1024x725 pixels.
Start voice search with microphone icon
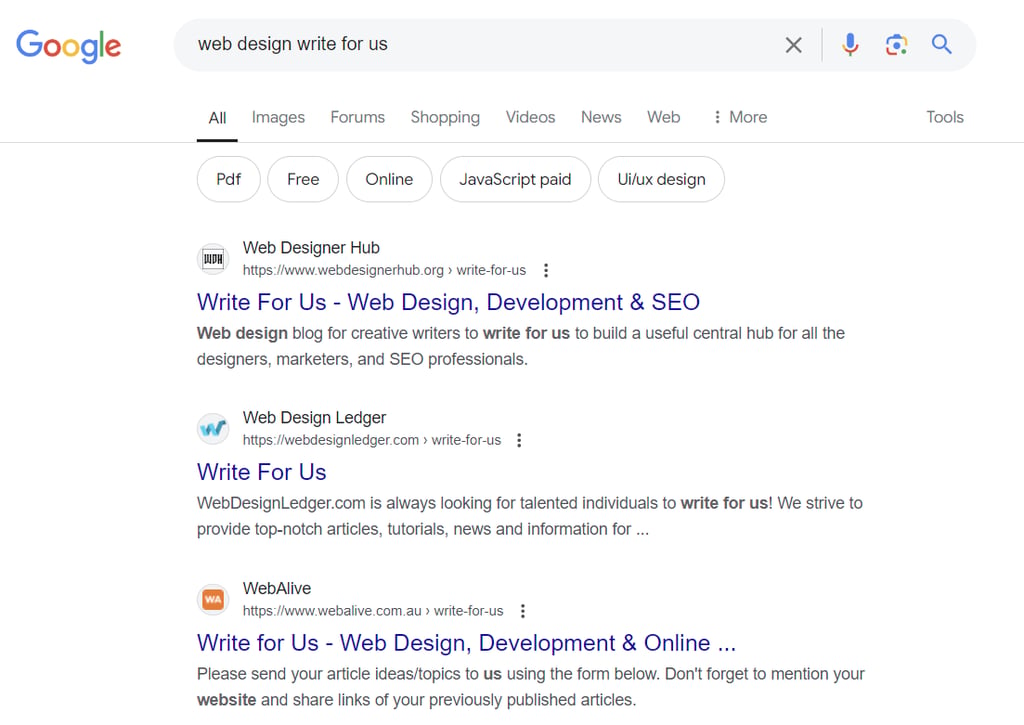click(x=850, y=45)
